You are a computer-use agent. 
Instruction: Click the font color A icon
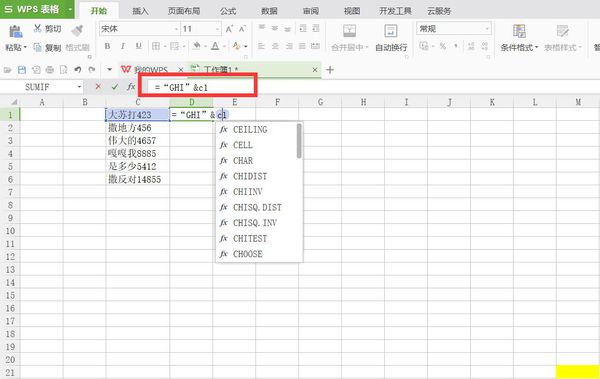[x=215, y=46]
